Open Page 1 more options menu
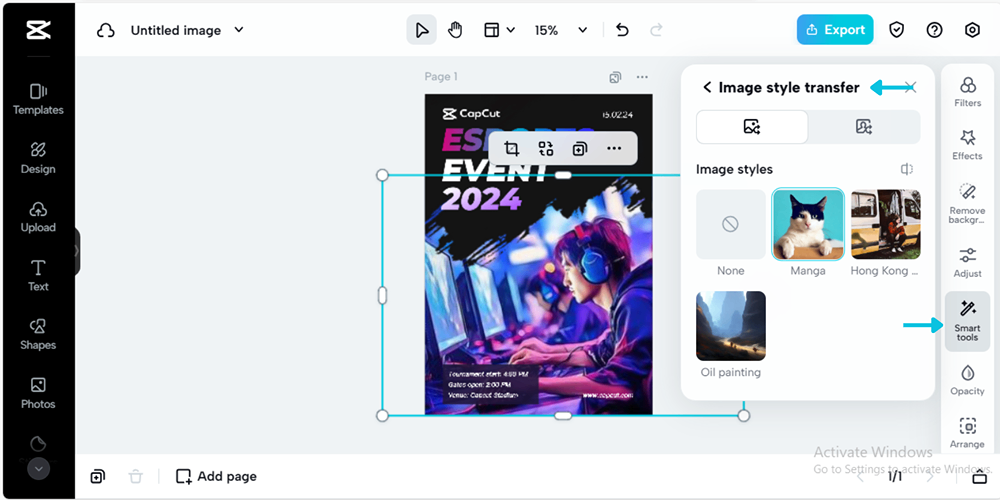The width and height of the screenshot is (1000, 500). tap(642, 77)
